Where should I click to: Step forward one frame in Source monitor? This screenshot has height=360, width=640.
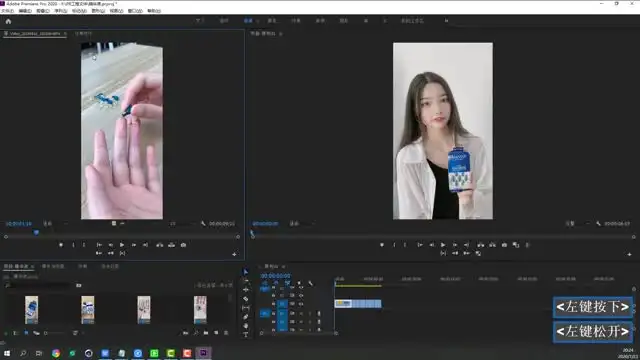134,245
